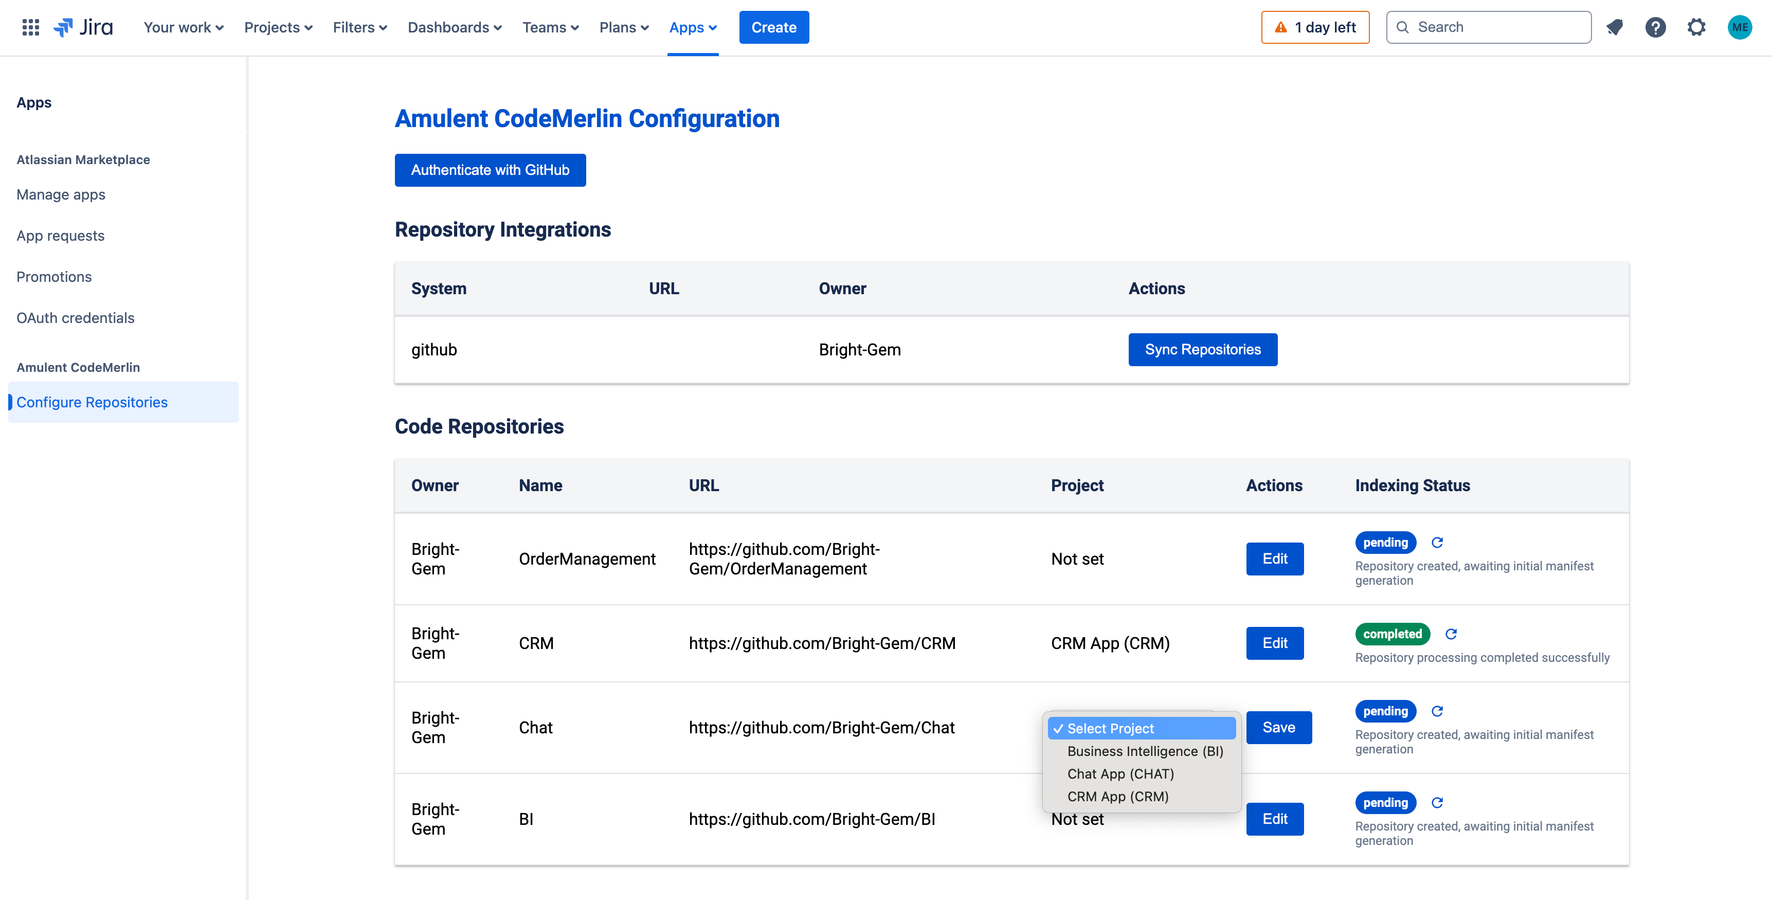Choose Select Project option in dropdown
1772x900 pixels.
(x=1142, y=728)
